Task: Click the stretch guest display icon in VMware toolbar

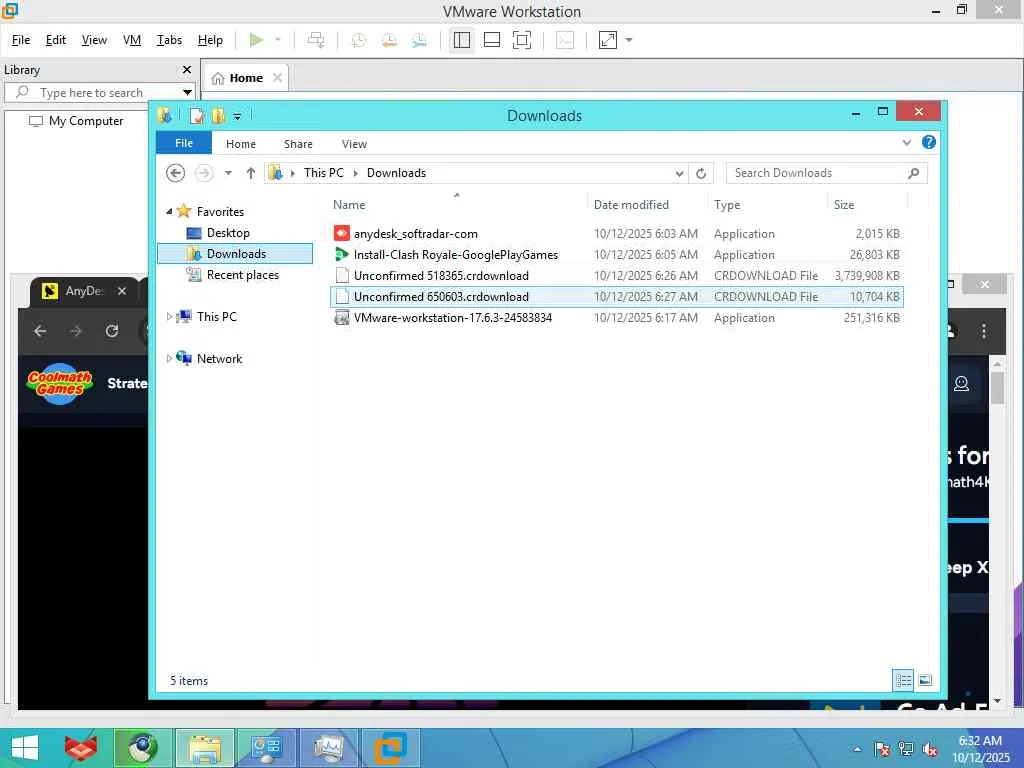Action: point(607,40)
